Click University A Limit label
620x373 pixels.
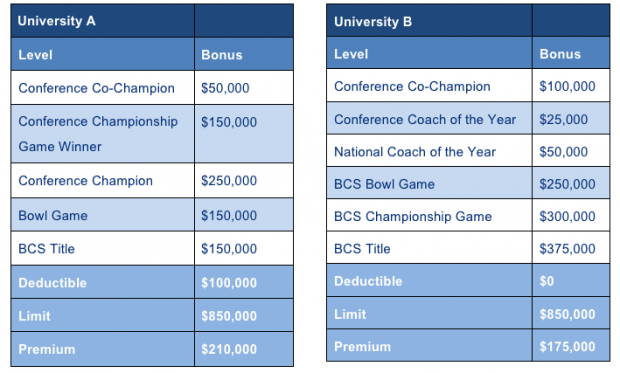click(x=34, y=316)
